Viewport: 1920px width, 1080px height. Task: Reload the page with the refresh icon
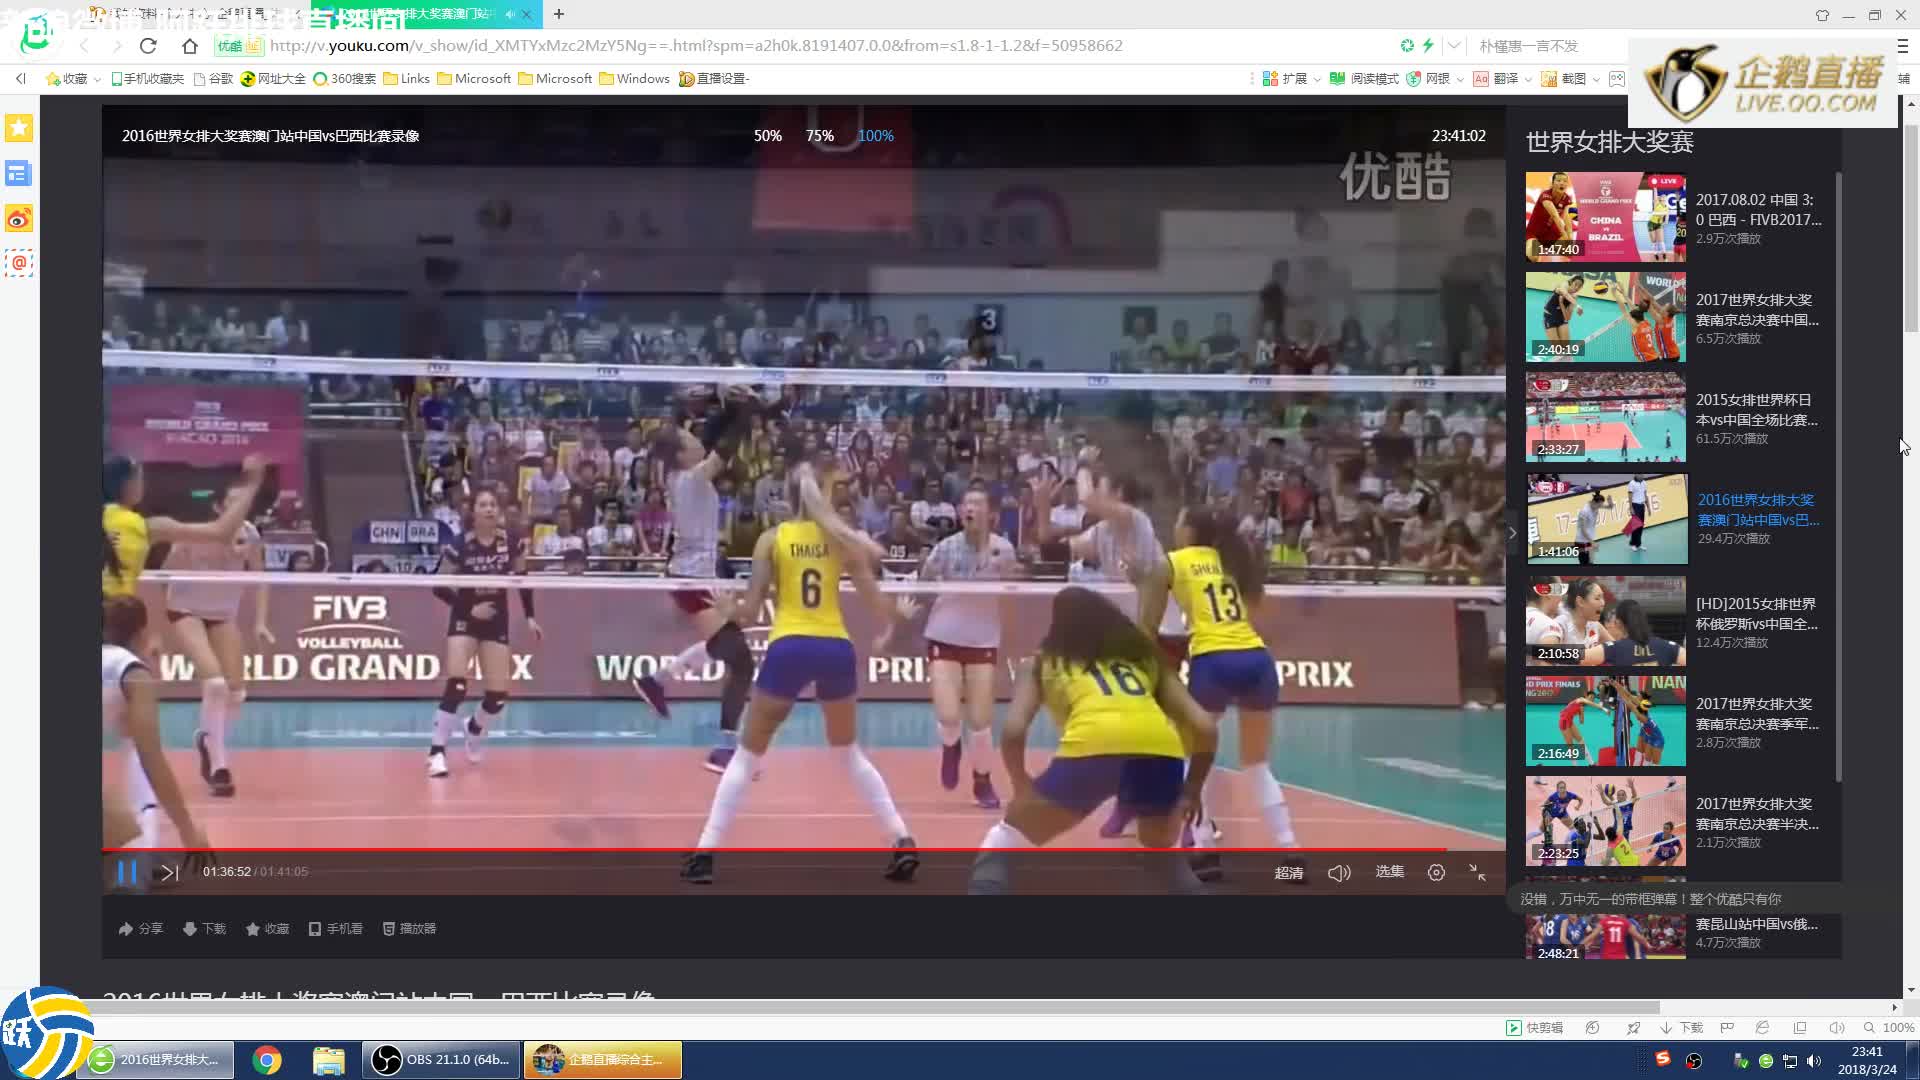pyautogui.click(x=148, y=46)
